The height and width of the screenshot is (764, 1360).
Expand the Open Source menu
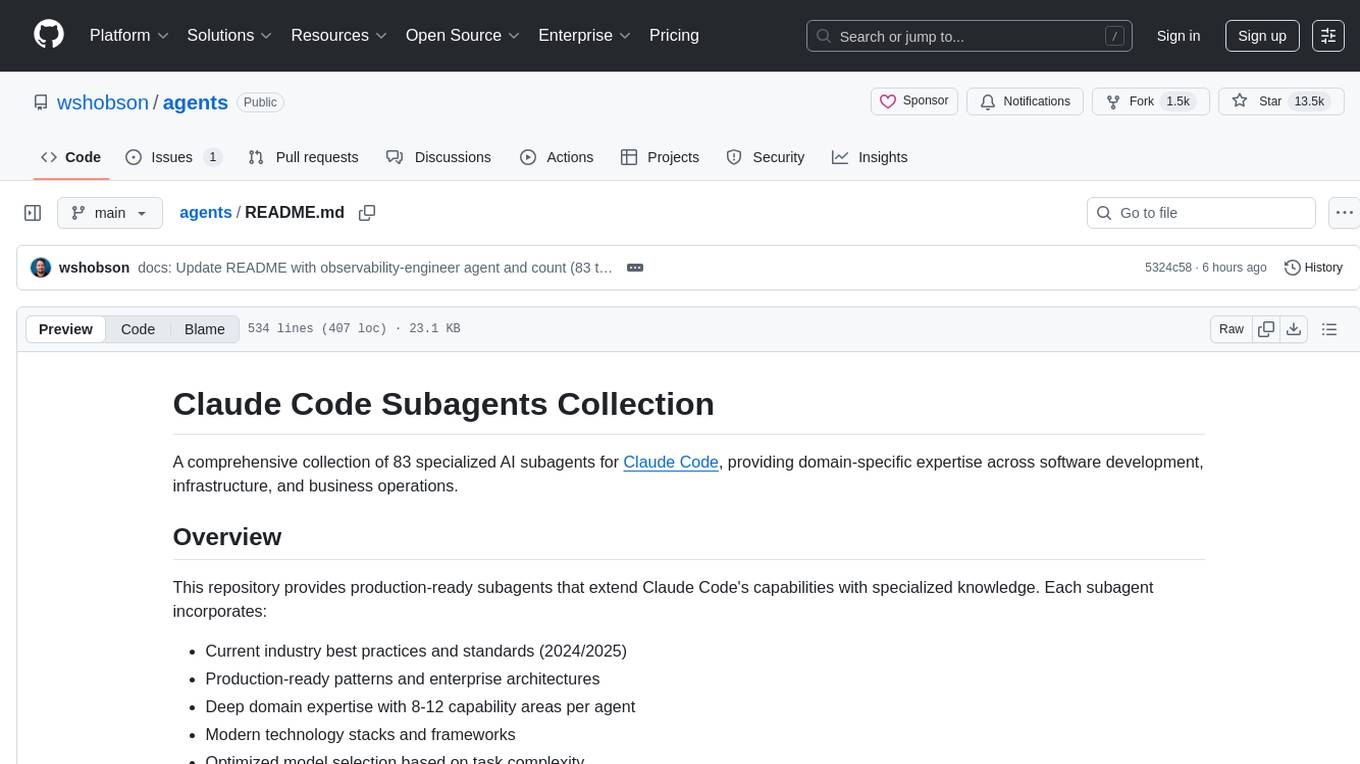[x=463, y=35]
